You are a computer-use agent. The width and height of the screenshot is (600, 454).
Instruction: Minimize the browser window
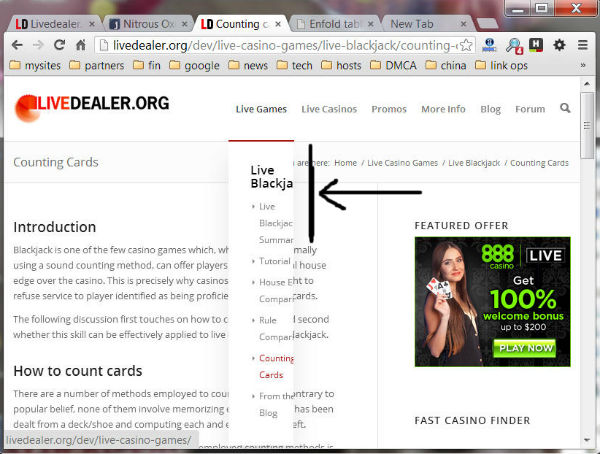click(x=518, y=8)
